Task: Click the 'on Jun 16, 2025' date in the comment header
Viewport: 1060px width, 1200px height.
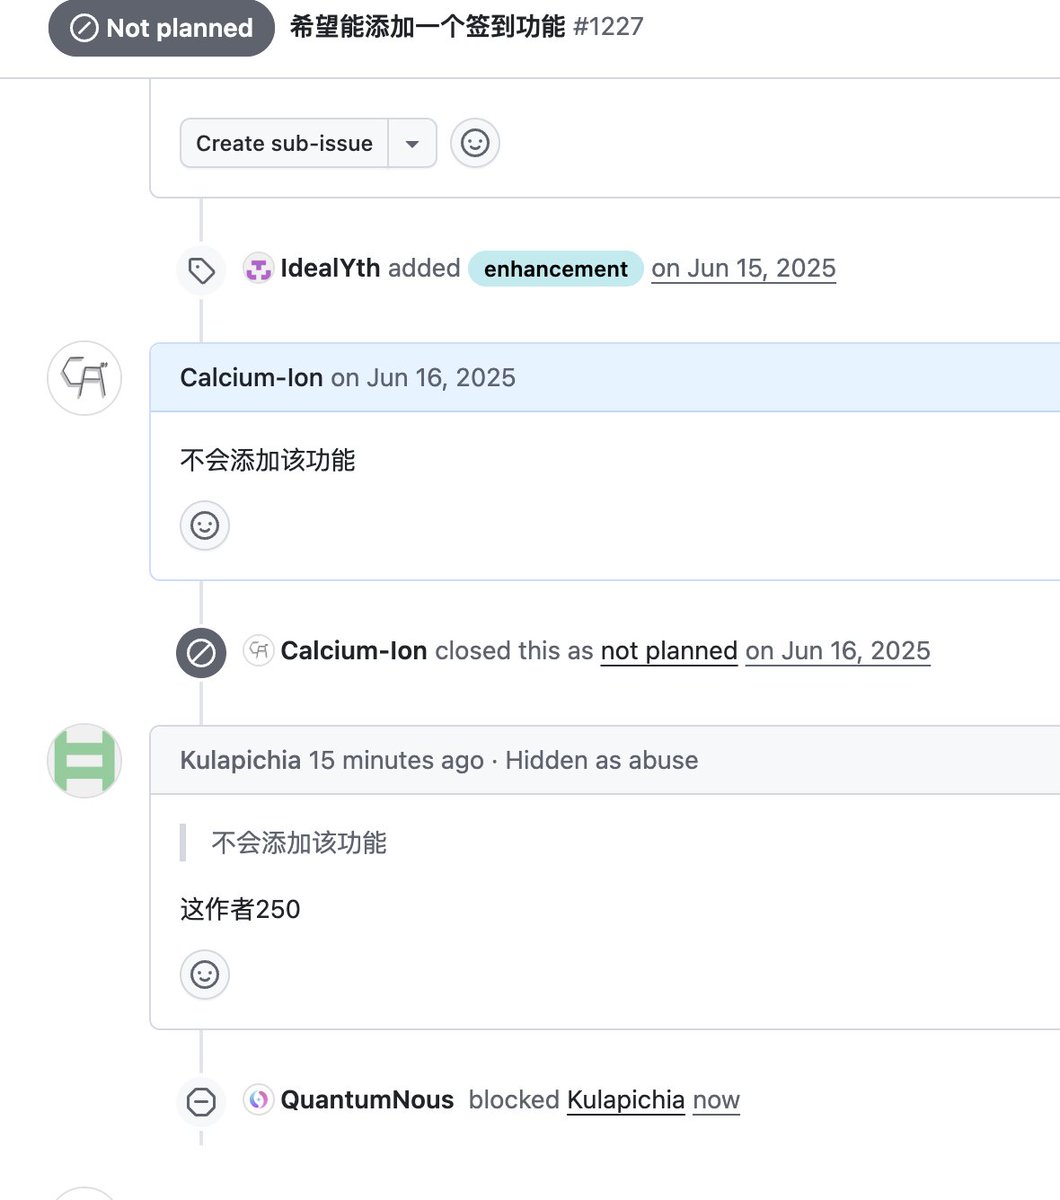Action: click(423, 378)
